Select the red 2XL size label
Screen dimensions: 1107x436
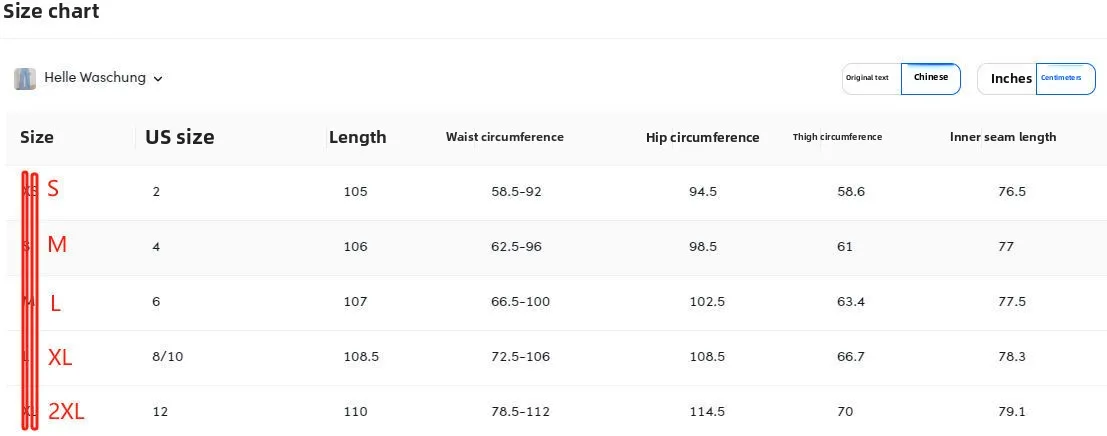[66, 410]
